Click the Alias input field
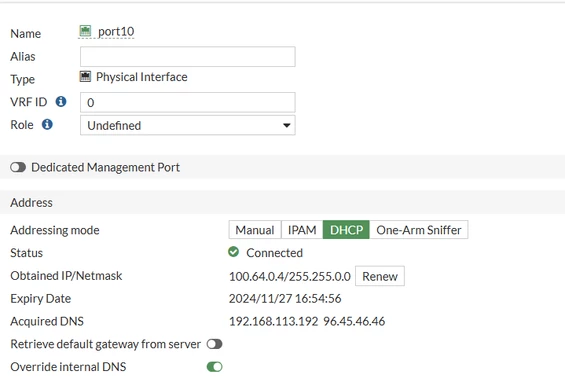Viewport: 565px width, 390px height. pyautogui.click(x=188, y=57)
